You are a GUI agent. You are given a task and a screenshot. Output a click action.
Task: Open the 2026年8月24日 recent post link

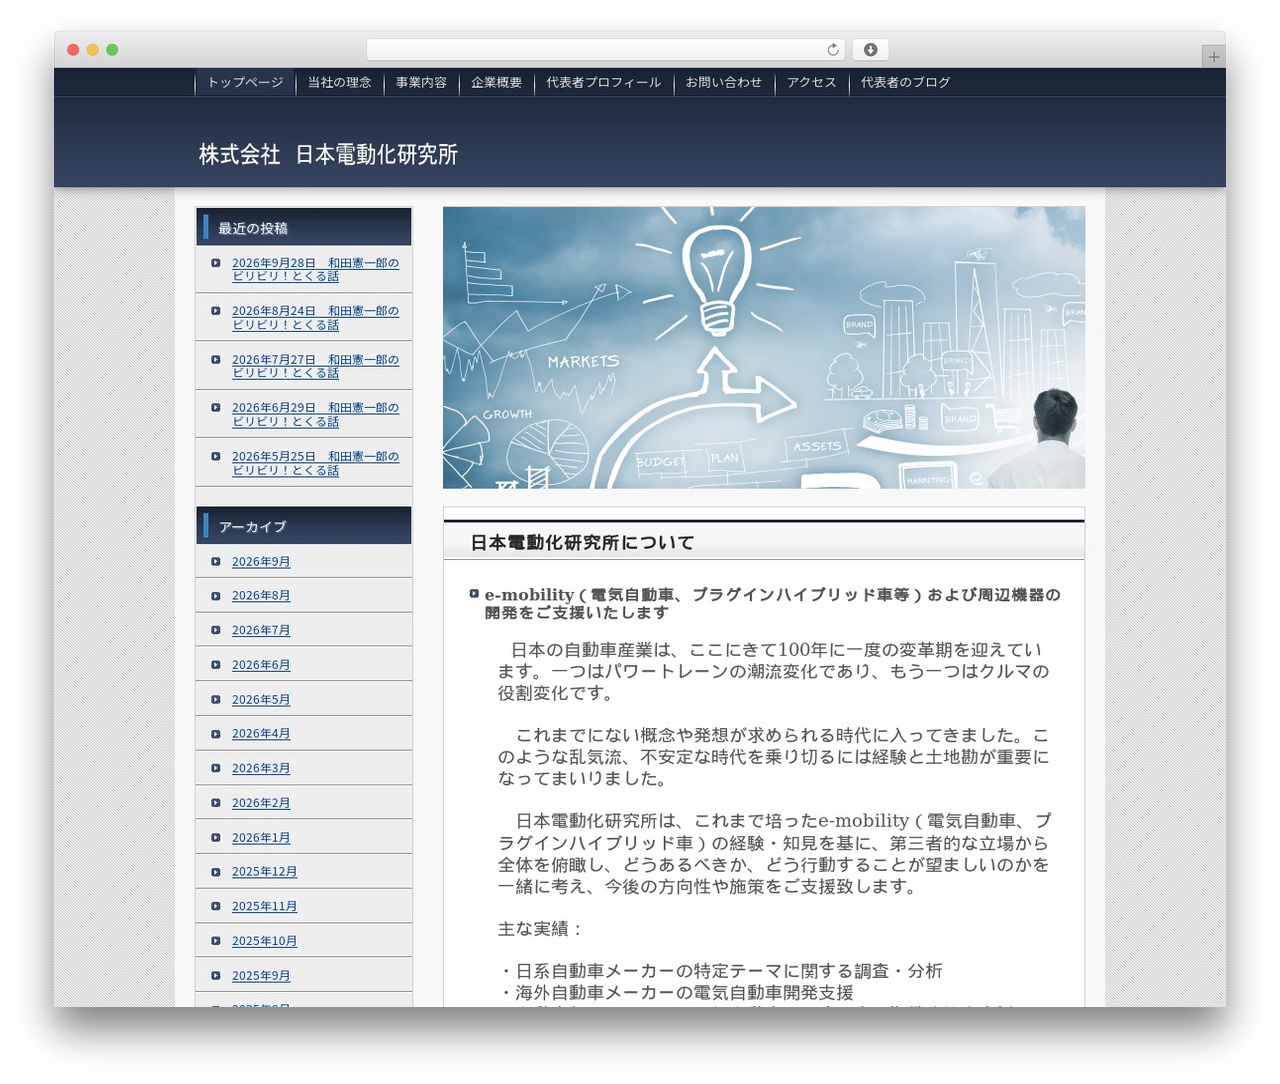[x=315, y=318]
